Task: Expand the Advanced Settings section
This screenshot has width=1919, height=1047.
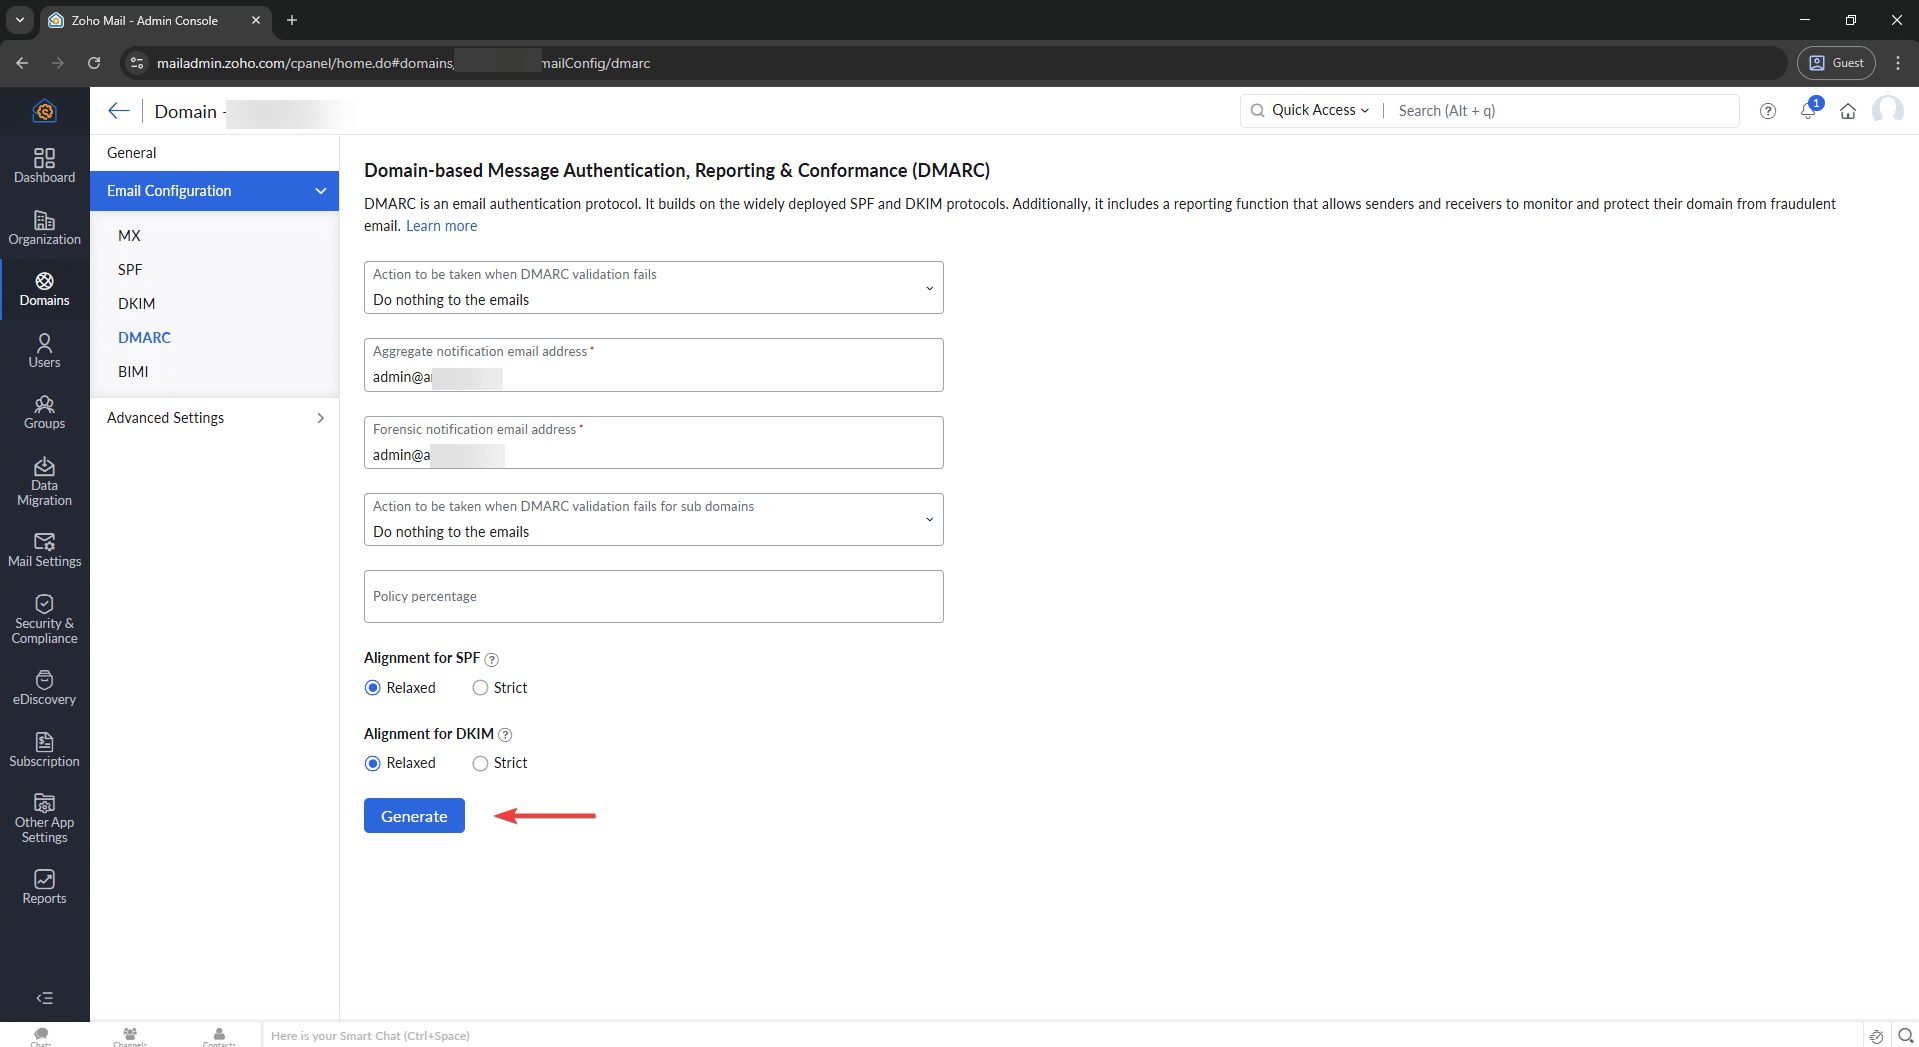Action: pos(214,418)
